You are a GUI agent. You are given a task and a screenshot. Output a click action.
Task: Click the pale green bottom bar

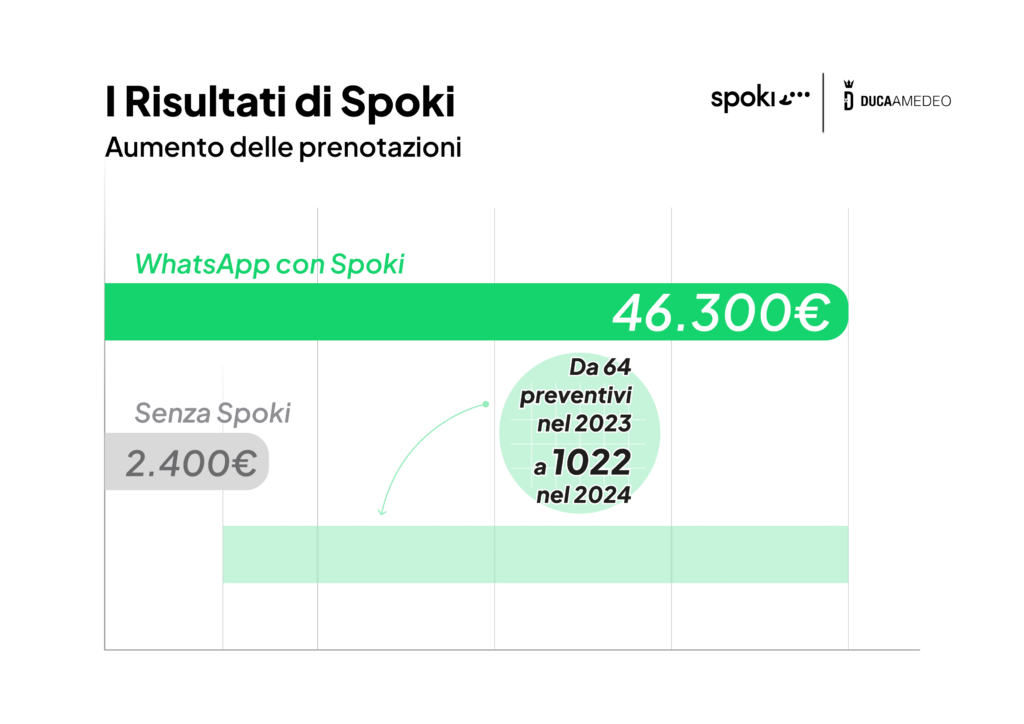[536, 554]
